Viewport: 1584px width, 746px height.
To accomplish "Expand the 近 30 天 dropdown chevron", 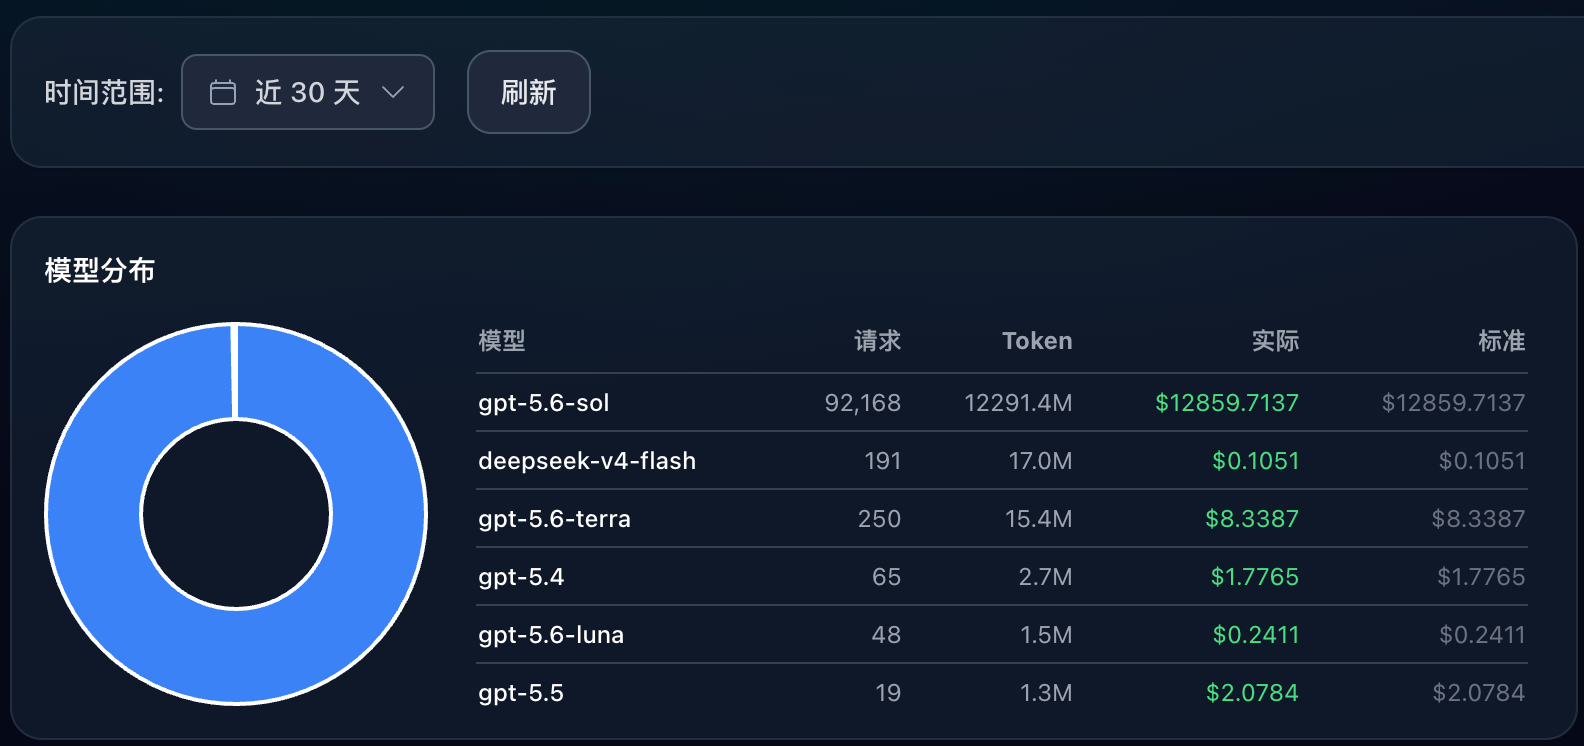I will [393, 92].
